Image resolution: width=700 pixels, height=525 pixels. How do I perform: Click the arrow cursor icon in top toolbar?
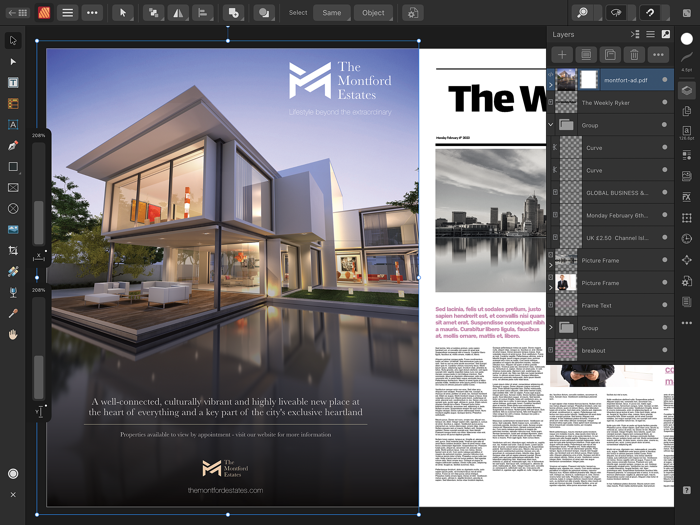(x=123, y=12)
